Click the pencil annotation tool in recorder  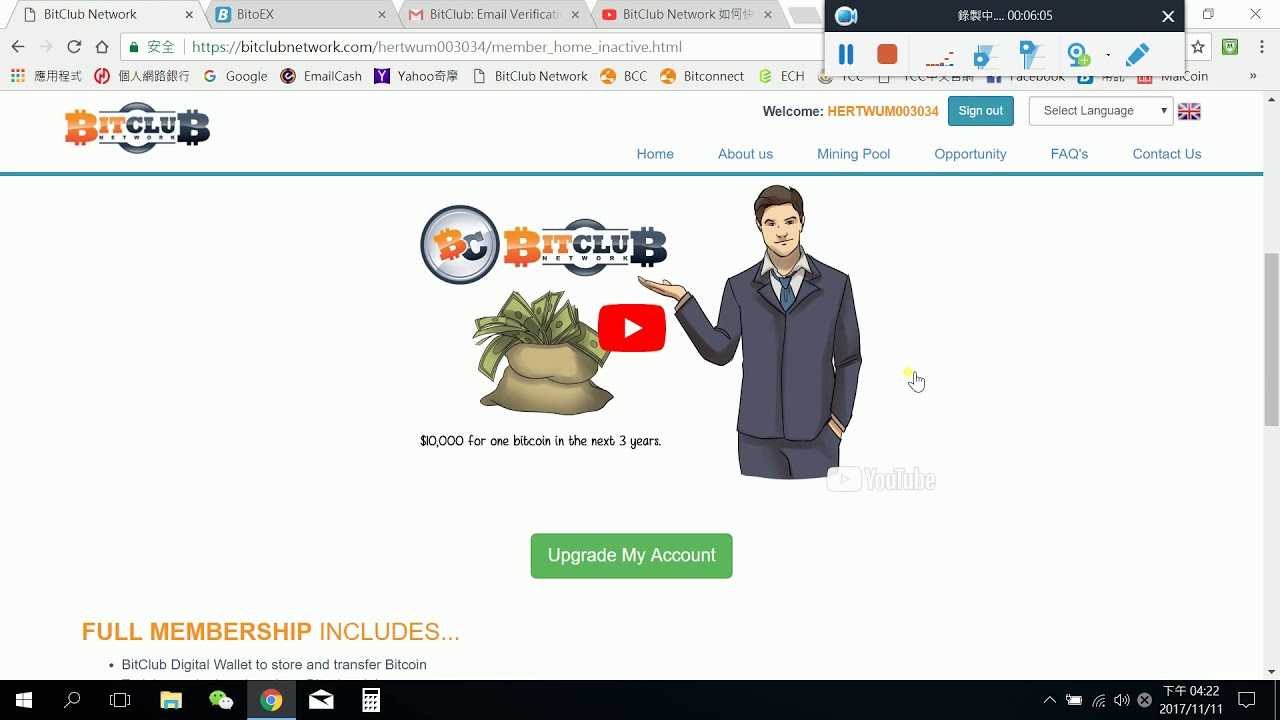[1137, 54]
